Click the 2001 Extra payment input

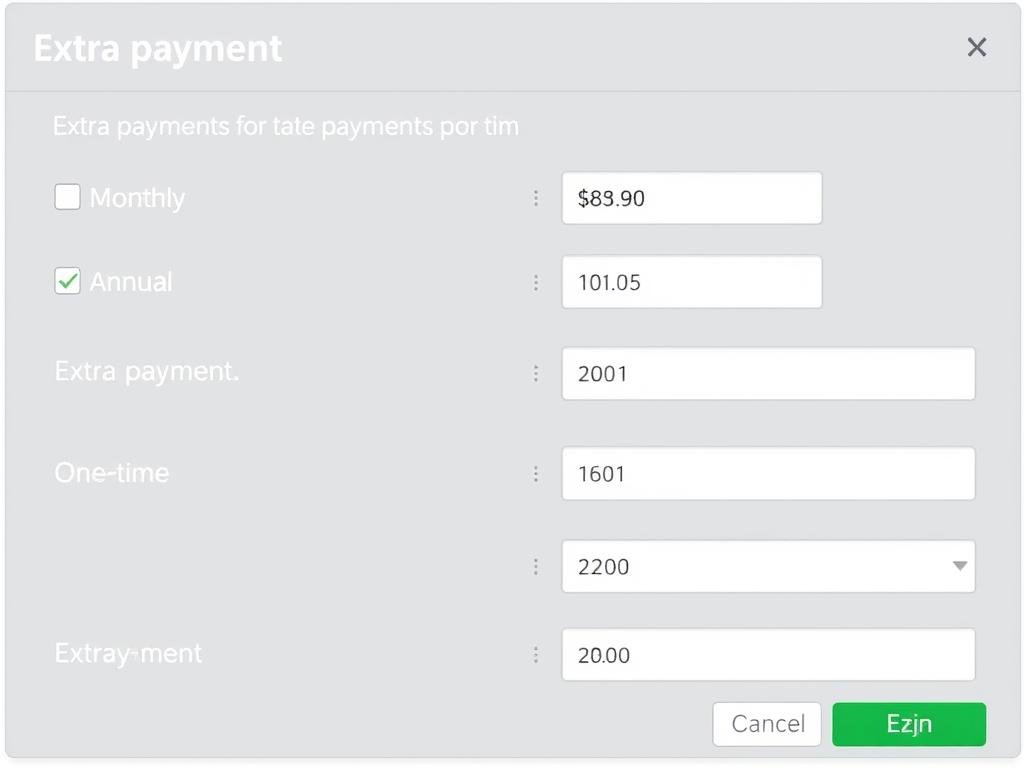coord(768,373)
